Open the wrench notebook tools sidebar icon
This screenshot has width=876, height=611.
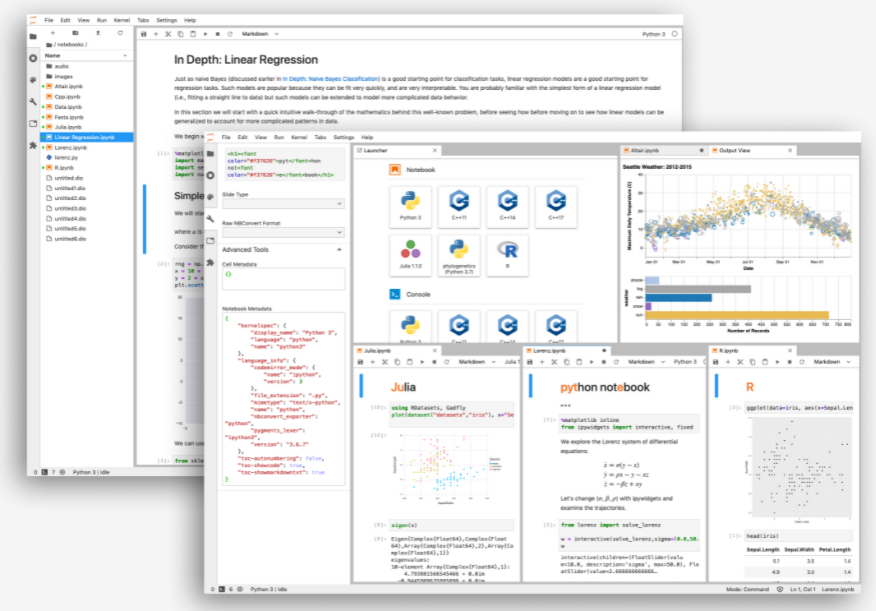click(x=210, y=219)
